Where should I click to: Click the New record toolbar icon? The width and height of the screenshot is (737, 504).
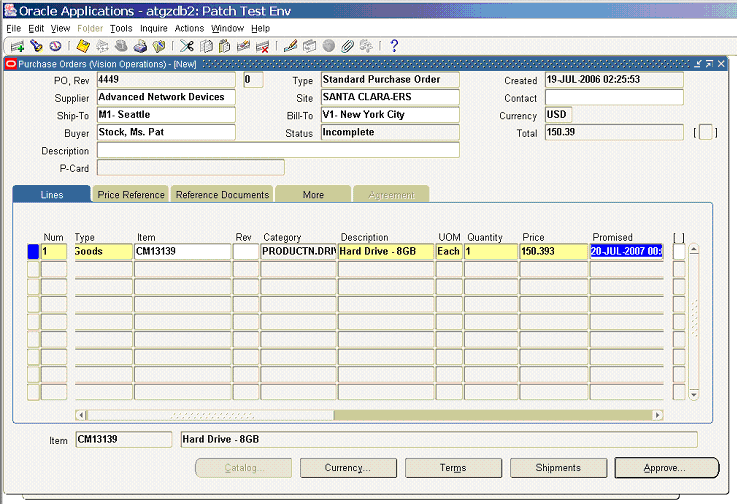click(x=17, y=46)
